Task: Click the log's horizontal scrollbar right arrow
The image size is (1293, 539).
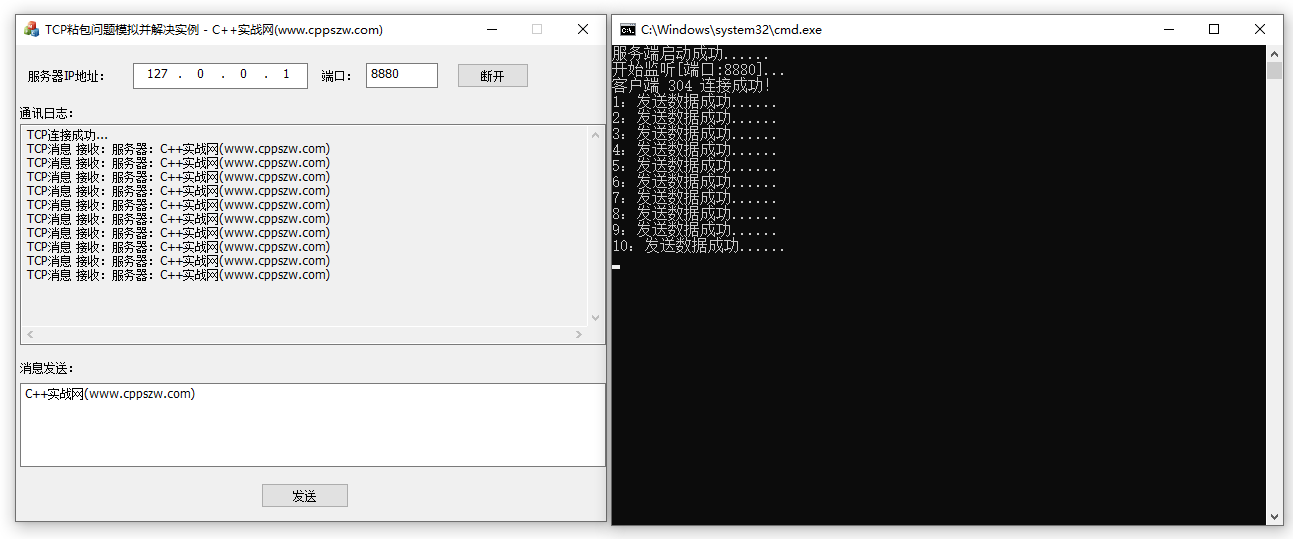Action: tap(578, 334)
